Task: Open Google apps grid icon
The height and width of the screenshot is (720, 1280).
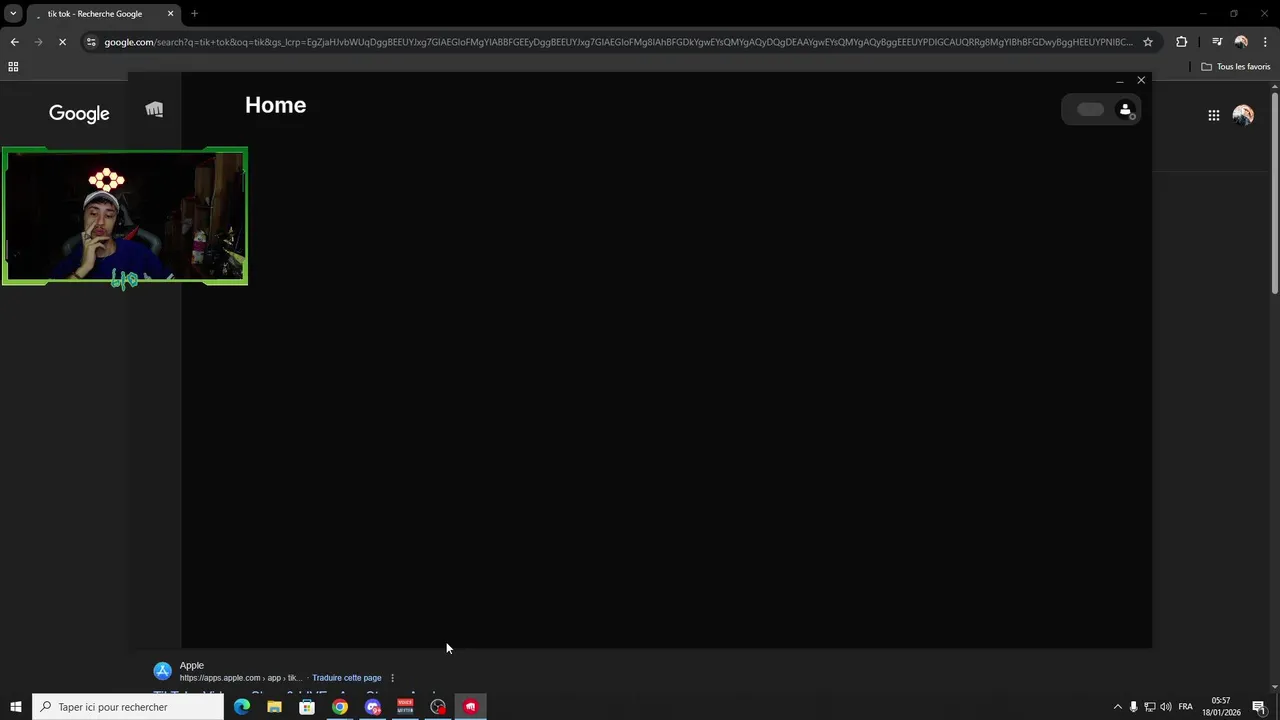Action: point(1213,115)
